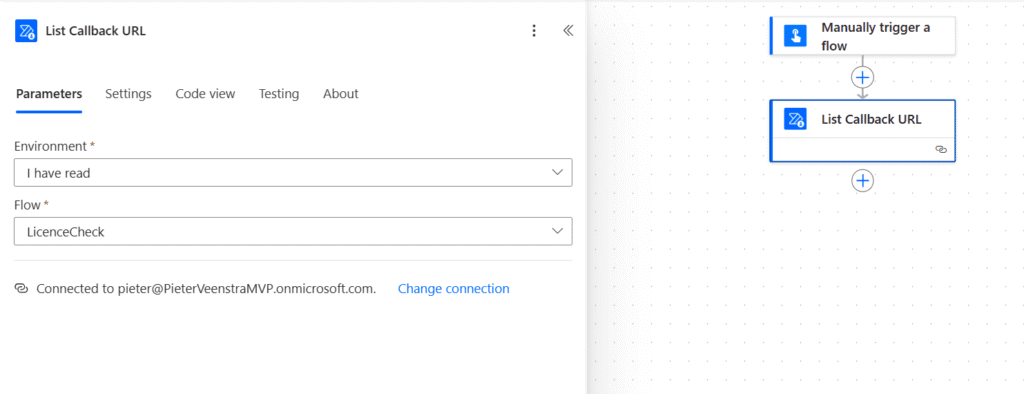The height and width of the screenshot is (394, 1024).
Task: Click the link icon on List Callback URL card
Action: 941,150
